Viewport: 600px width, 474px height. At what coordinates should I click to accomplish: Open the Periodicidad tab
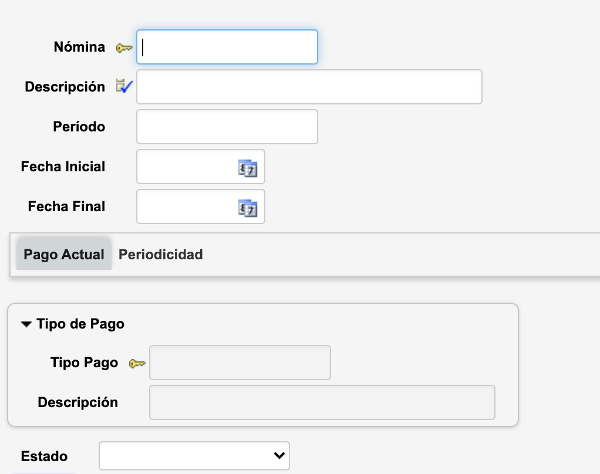(161, 255)
